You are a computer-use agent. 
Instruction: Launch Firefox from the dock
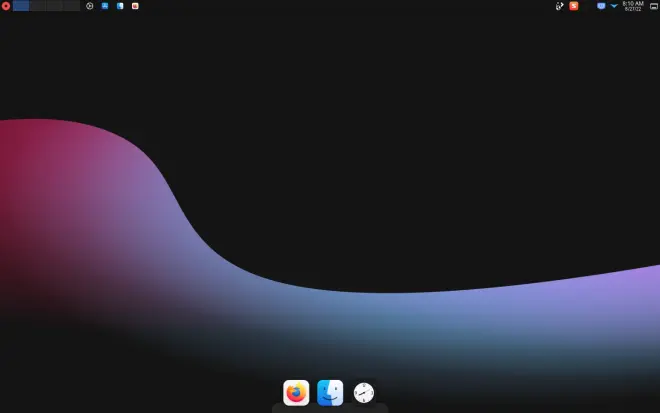pyautogui.click(x=296, y=393)
